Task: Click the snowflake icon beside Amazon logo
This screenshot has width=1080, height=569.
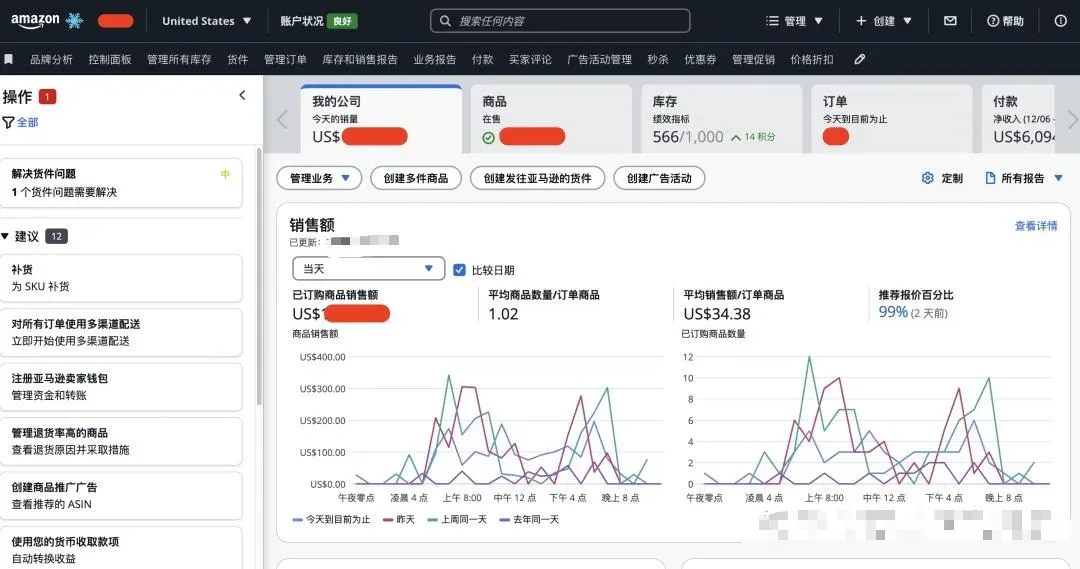Action: [x=74, y=21]
